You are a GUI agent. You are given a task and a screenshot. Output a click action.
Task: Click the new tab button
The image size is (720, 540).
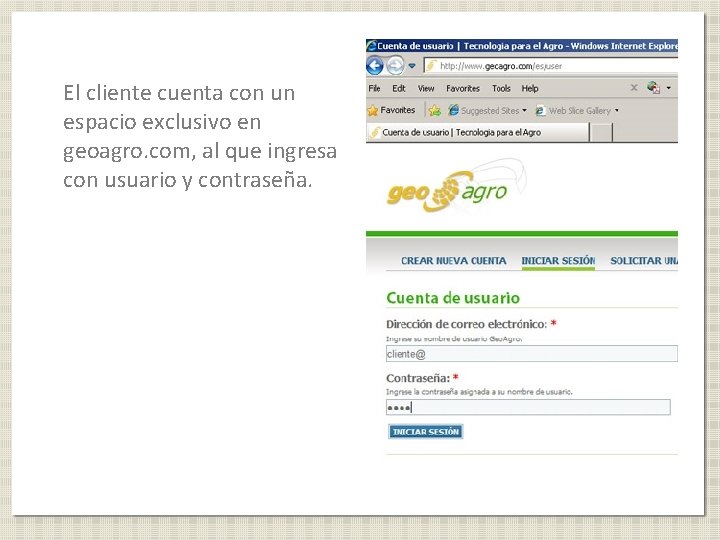point(601,133)
